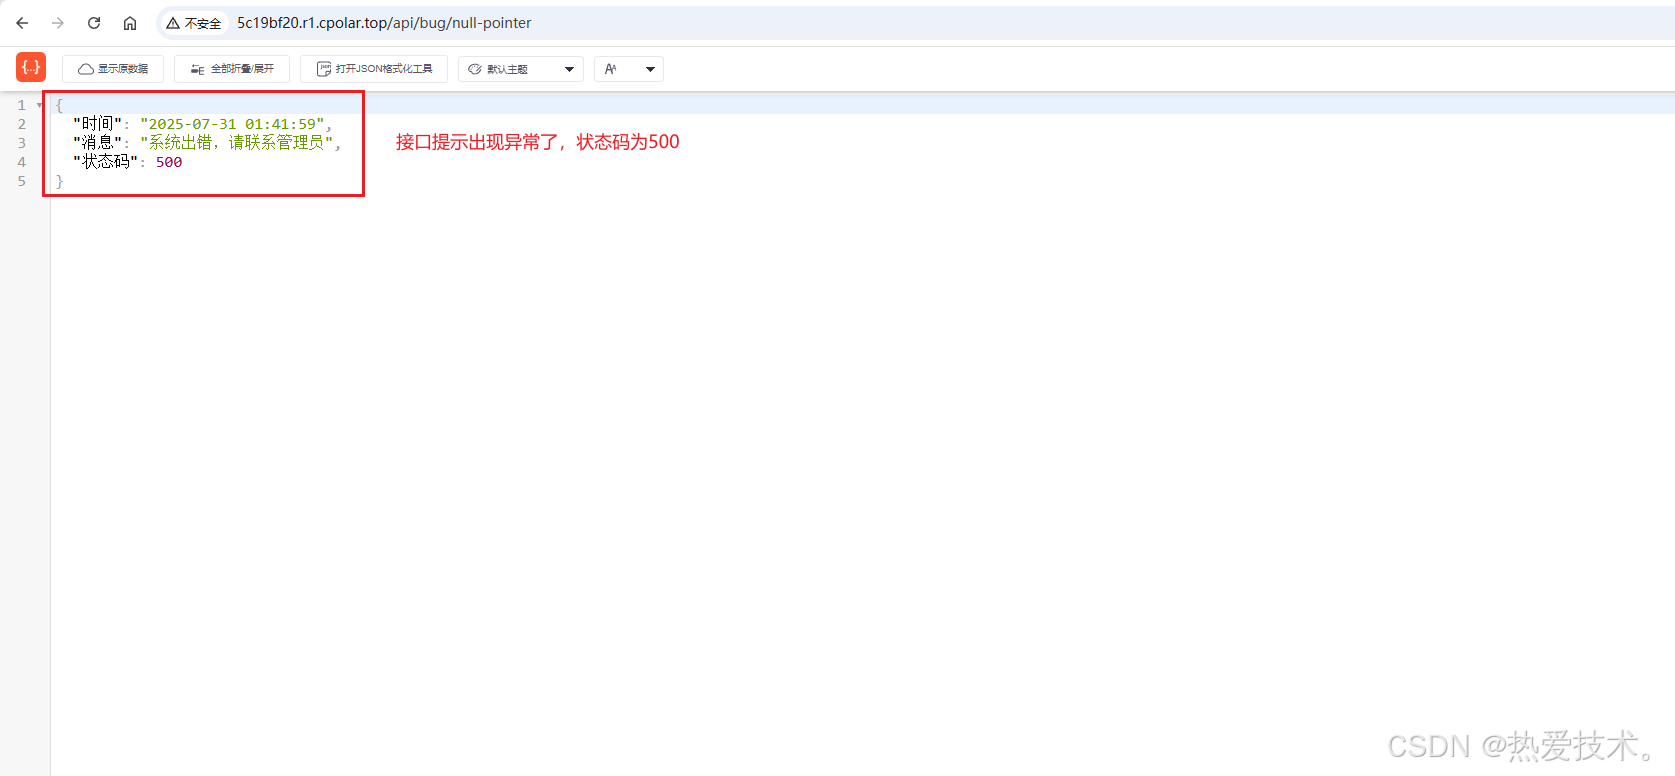Select the value "系统出错，请联系管理员"
Viewport: 1675px width, 776px height.
(237, 143)
